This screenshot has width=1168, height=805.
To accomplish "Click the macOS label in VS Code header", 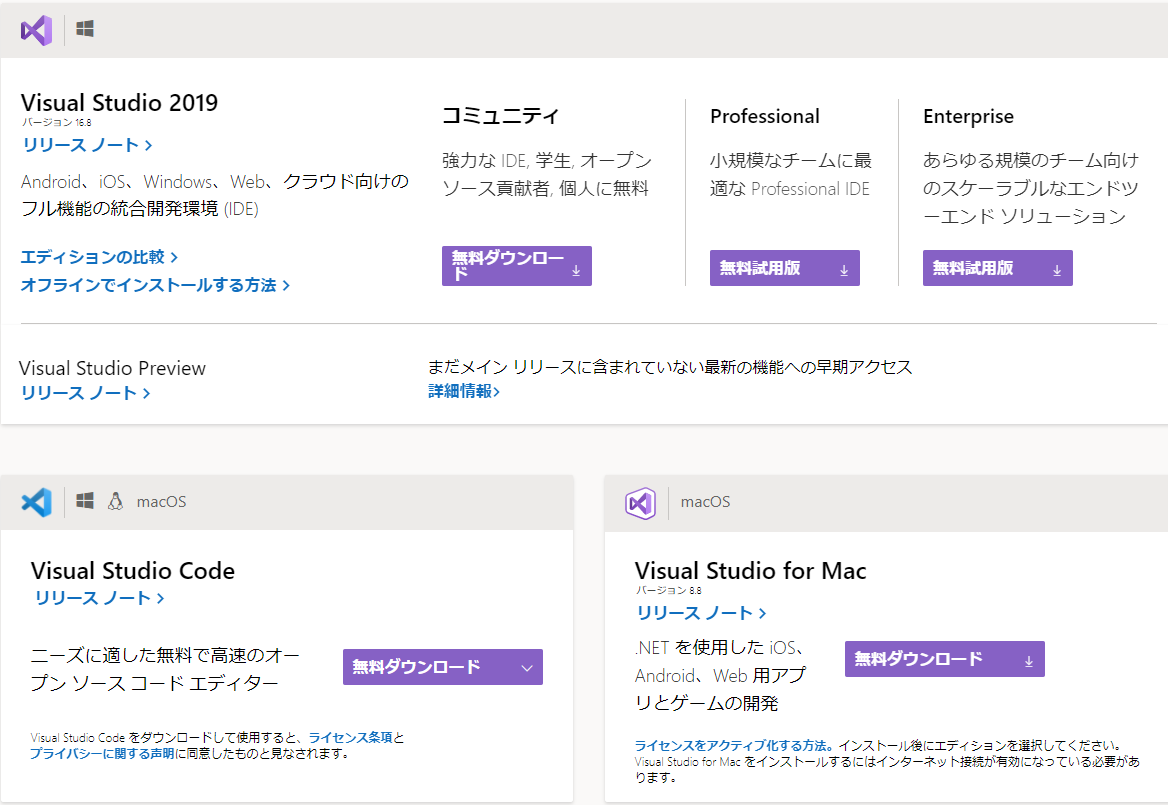I will point(162,502).
